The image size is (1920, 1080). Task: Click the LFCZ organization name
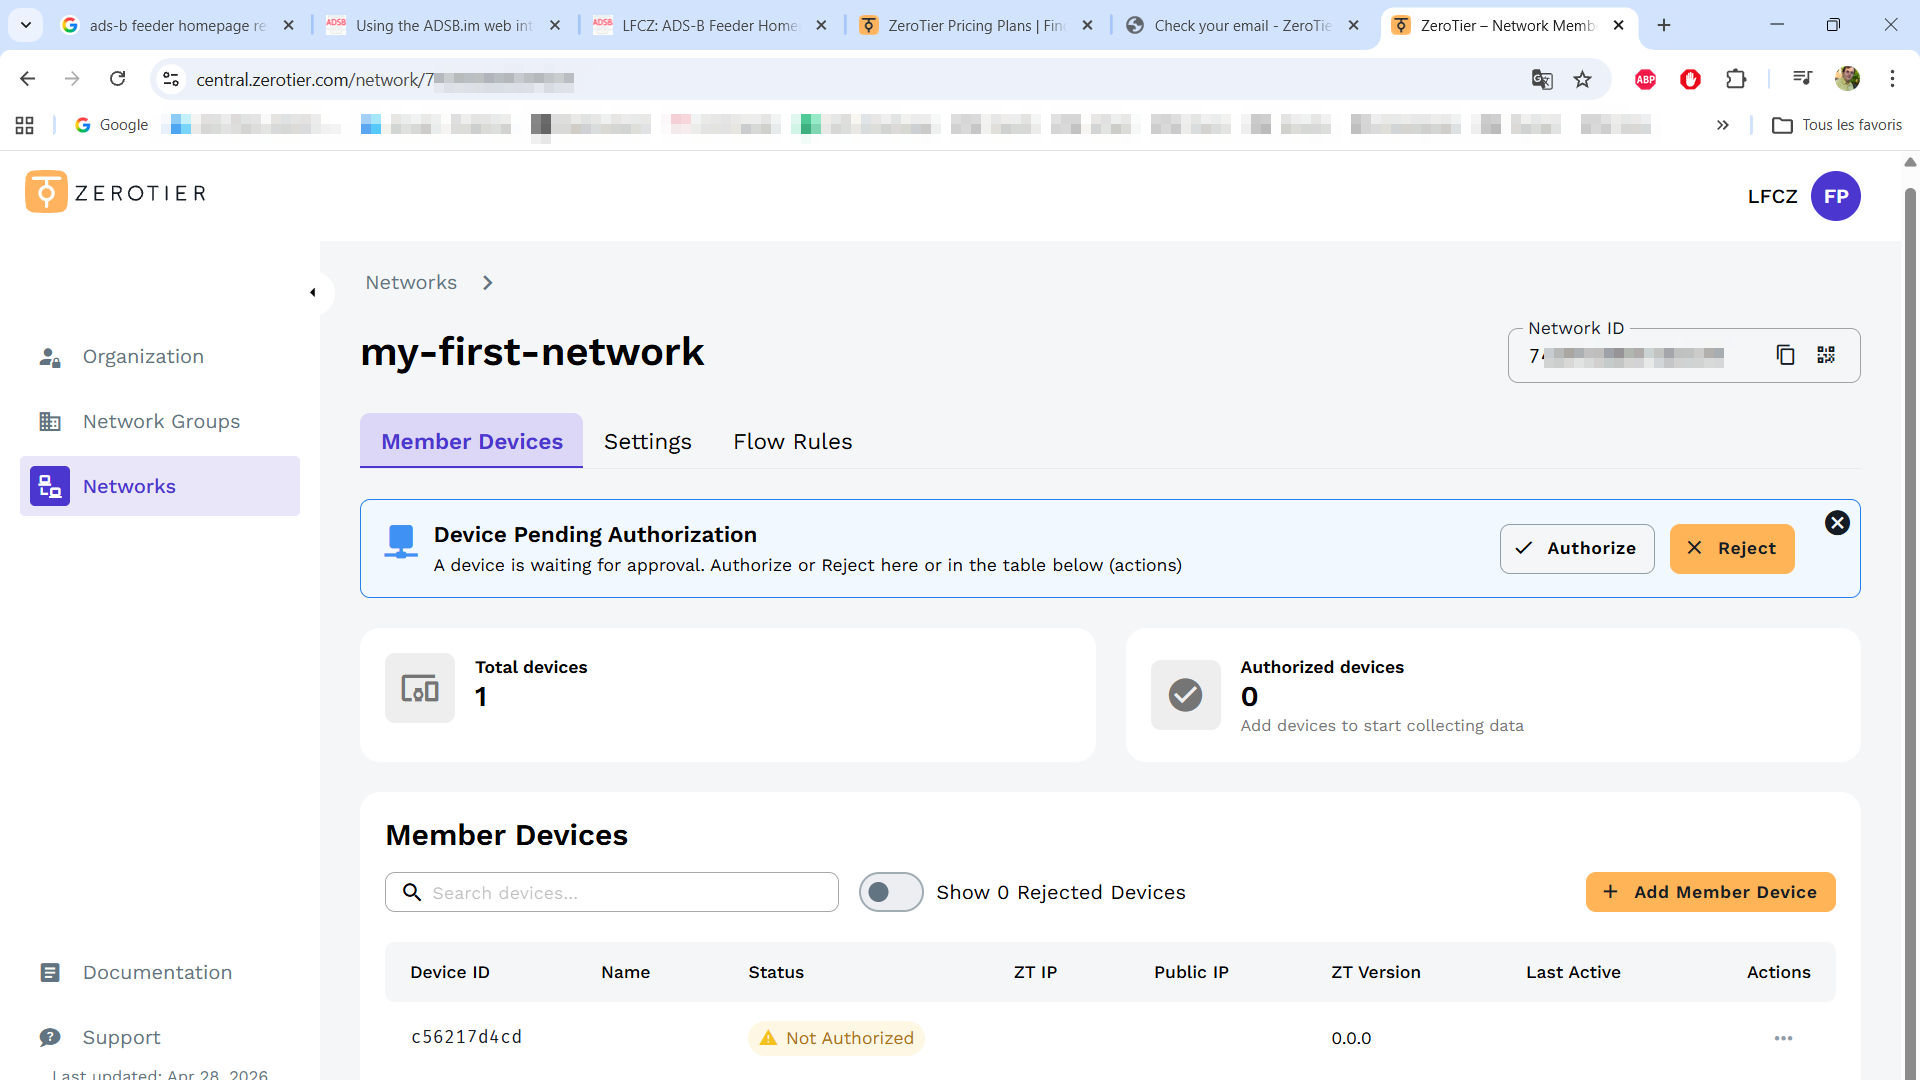click(1772, 196)
